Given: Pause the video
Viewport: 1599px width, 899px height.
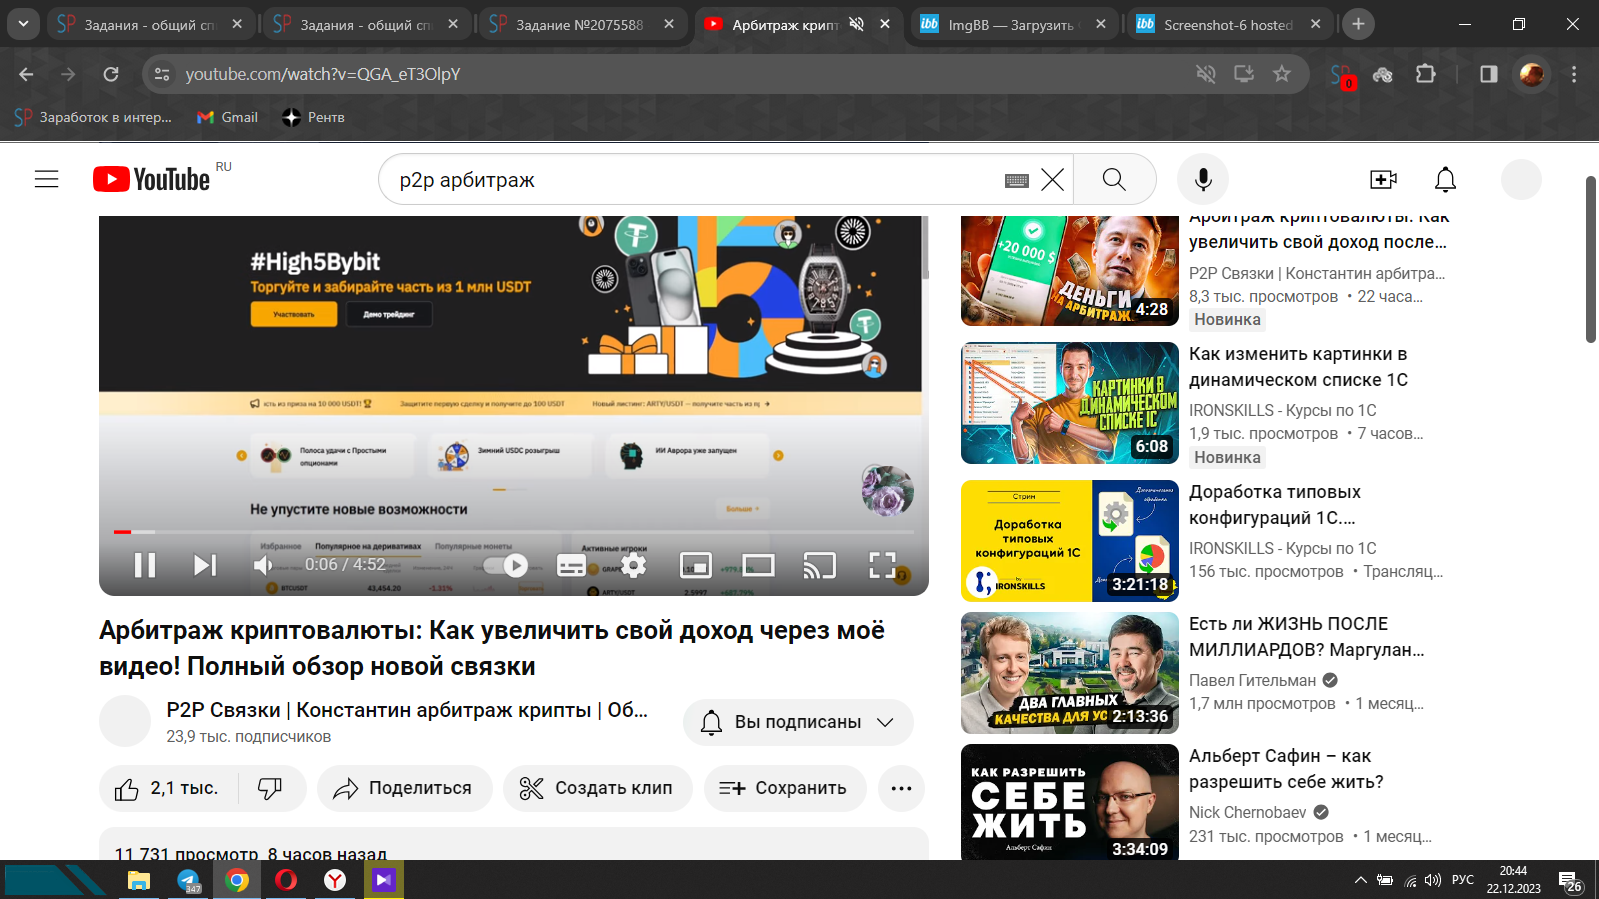Looking at the screenshot, I should [x=145, y=565].
